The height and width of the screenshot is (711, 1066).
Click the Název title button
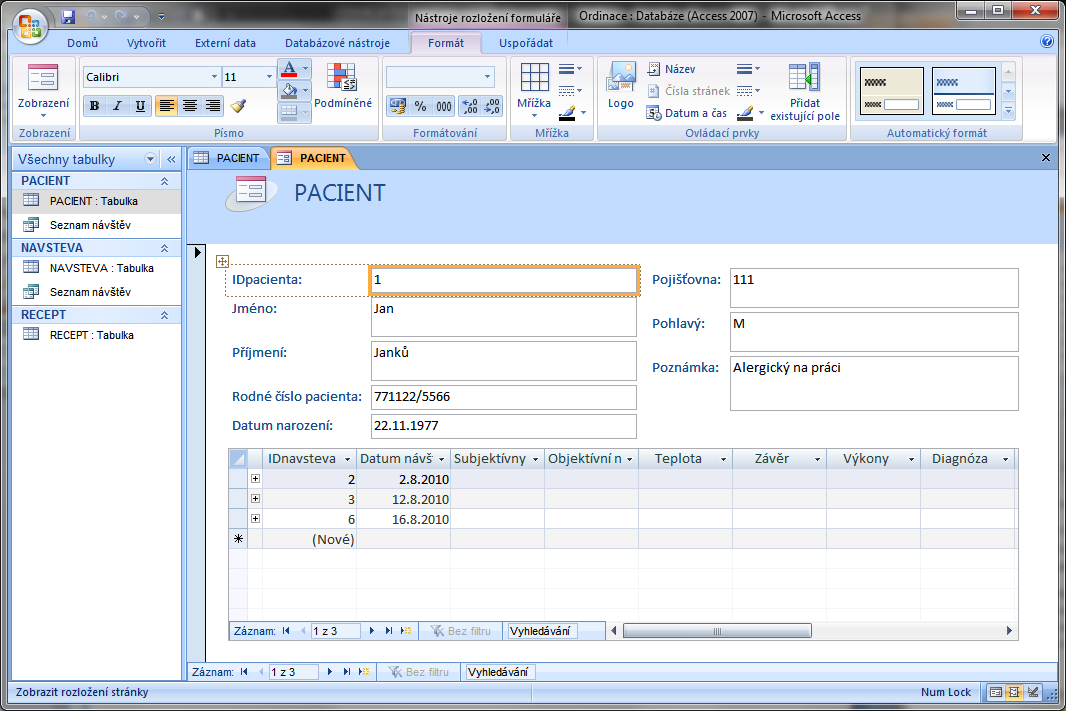671,69
